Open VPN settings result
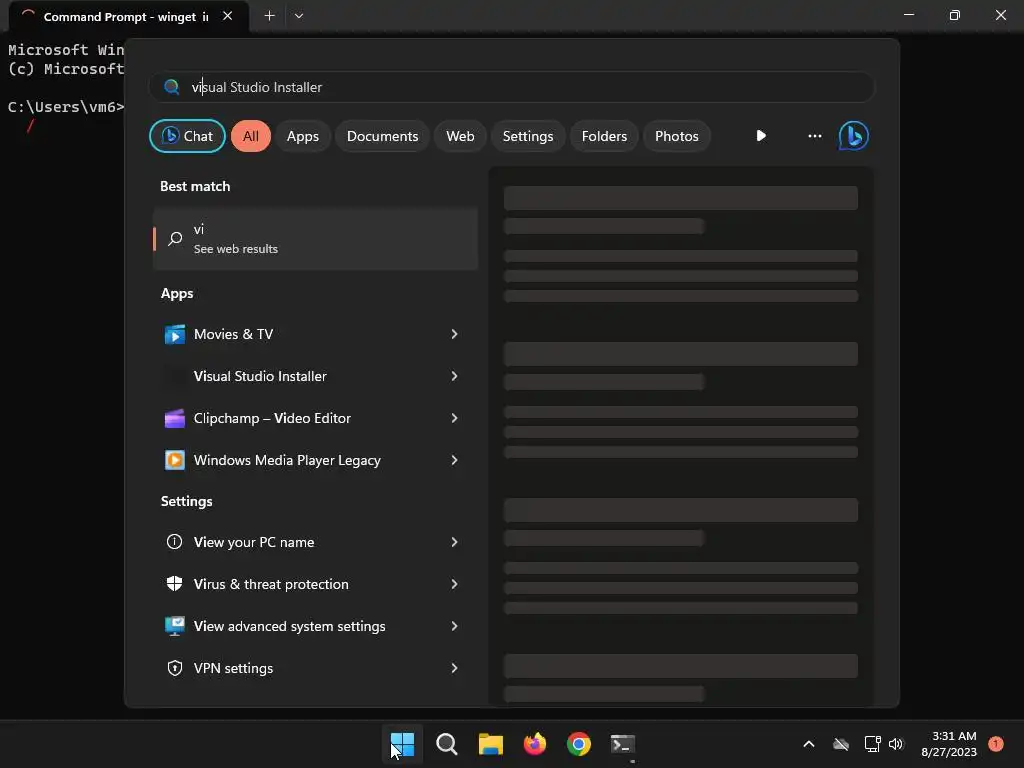The image size is (1024, 768). pyautogui.click(x=315, y=668)
